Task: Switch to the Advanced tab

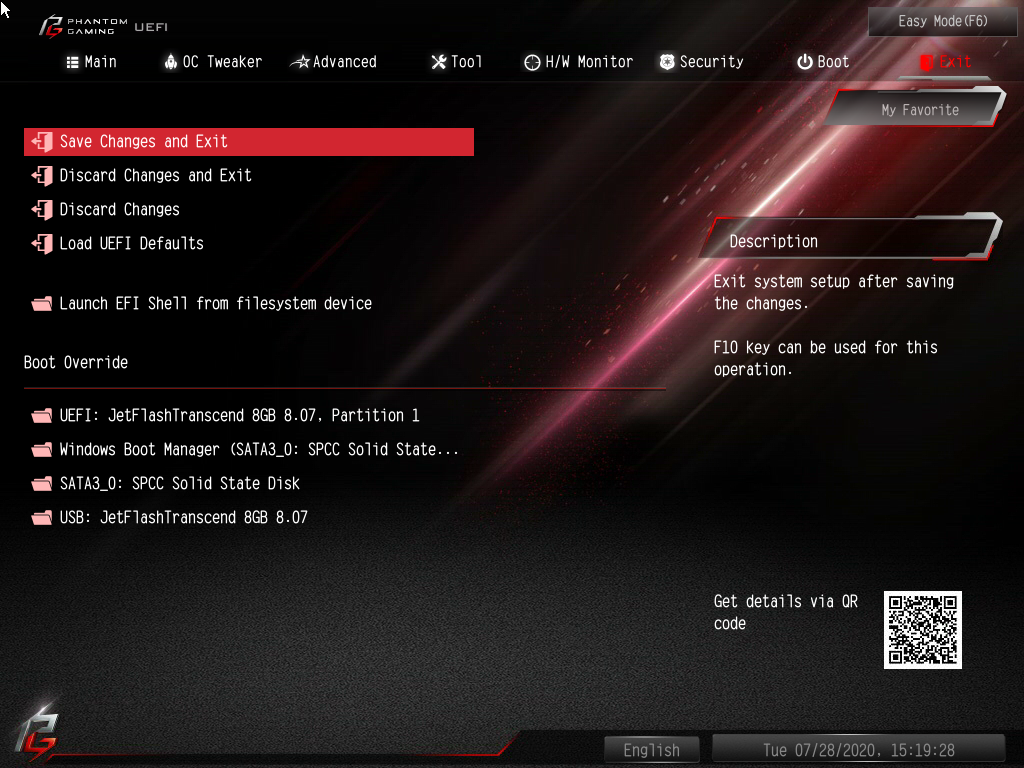Action: click(334, 62)
